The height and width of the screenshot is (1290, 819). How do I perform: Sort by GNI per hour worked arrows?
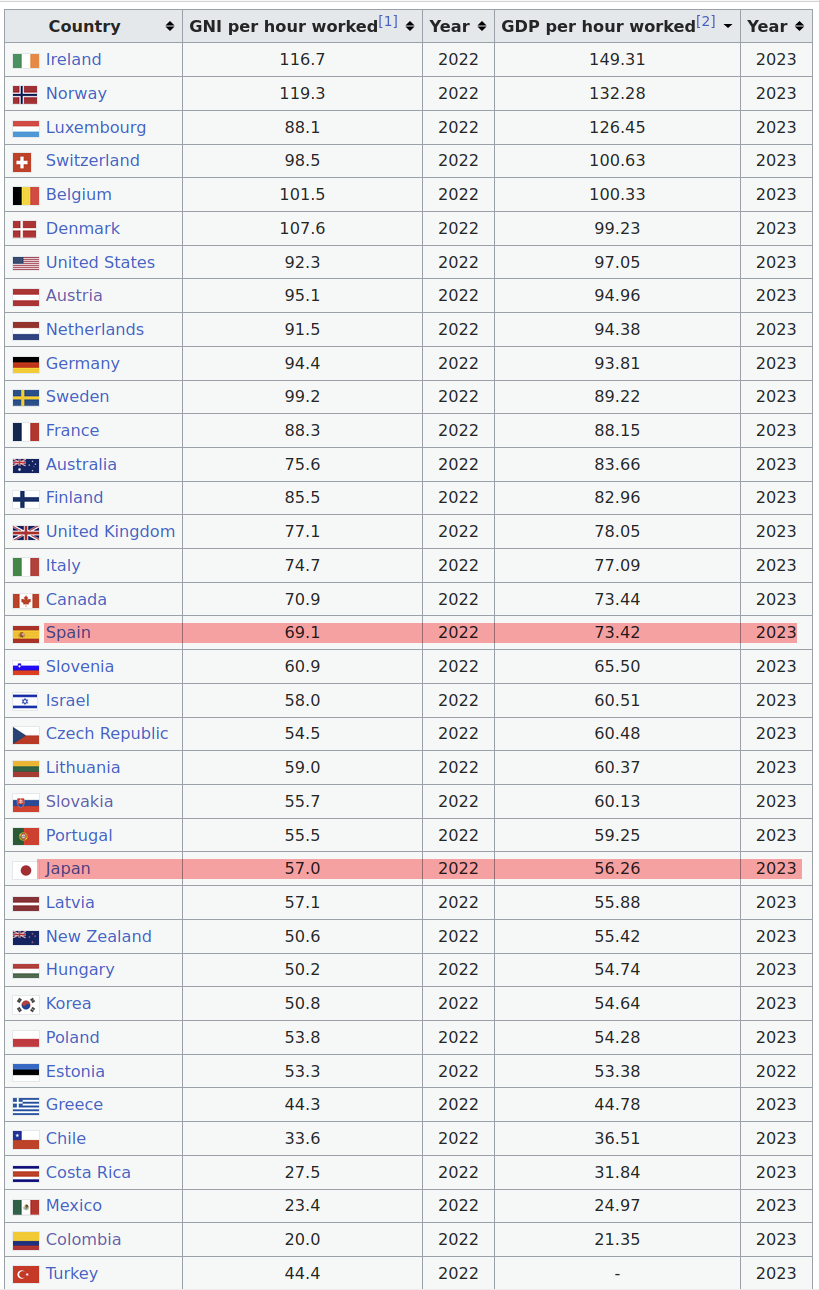click(410, 26)
